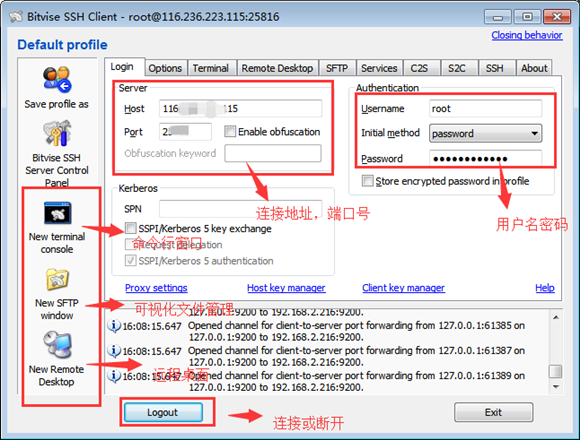This screenshot has width=580, height=440.
Task: Click the Bitvise title bar app icon
Action: click(16, 17)
